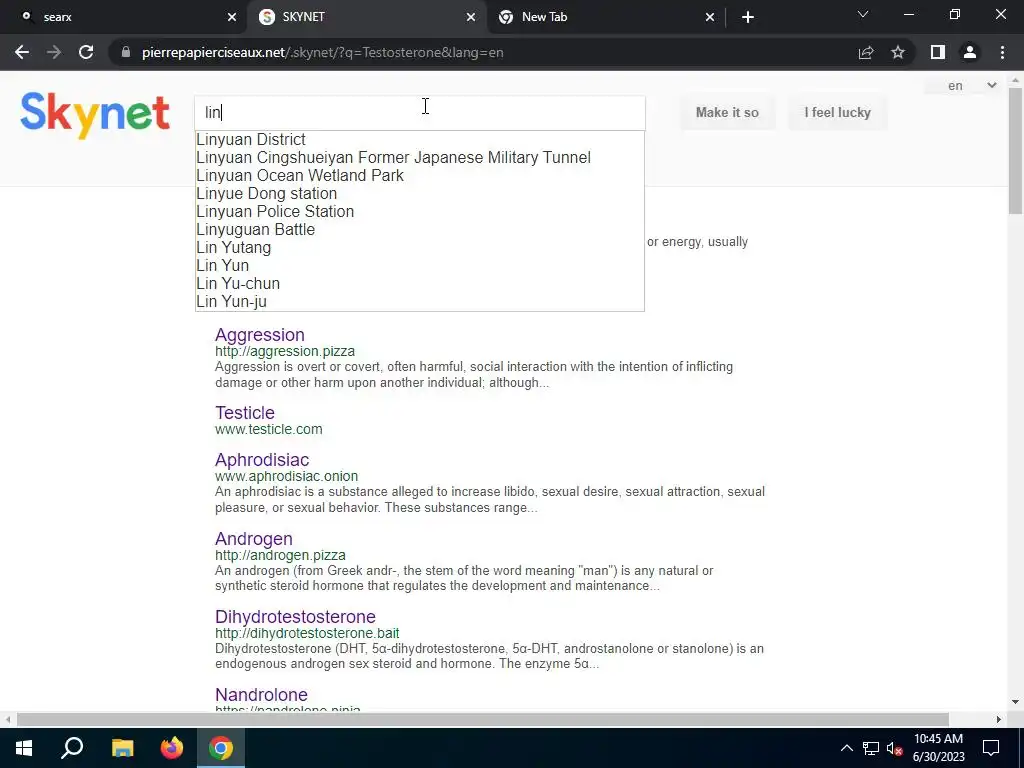Image resolution: width=1024 pixels, height=768 pixels.
Task: Click the forward navigation arrow
Action: pyautogui.click(x=54, y=52)
